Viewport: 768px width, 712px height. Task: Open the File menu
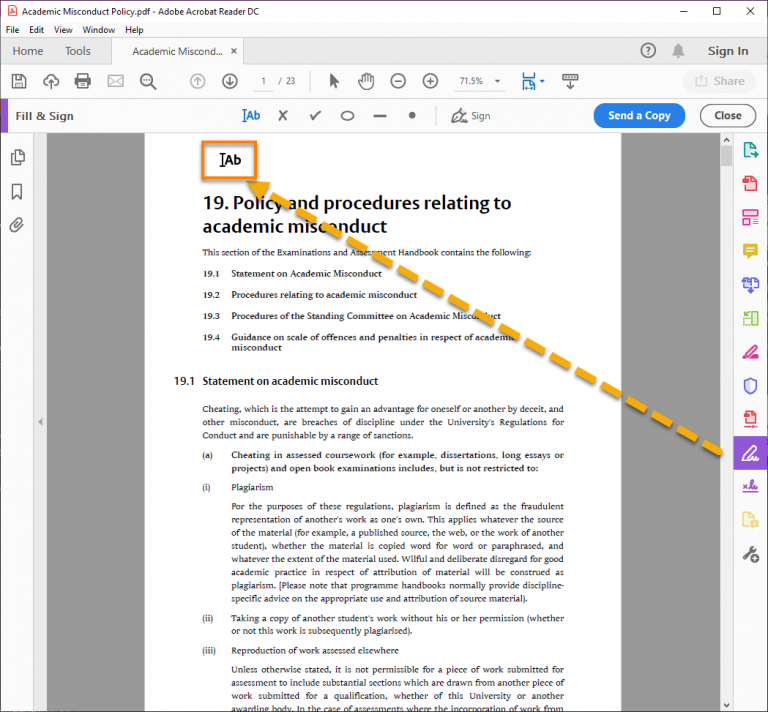coord(12,30)
